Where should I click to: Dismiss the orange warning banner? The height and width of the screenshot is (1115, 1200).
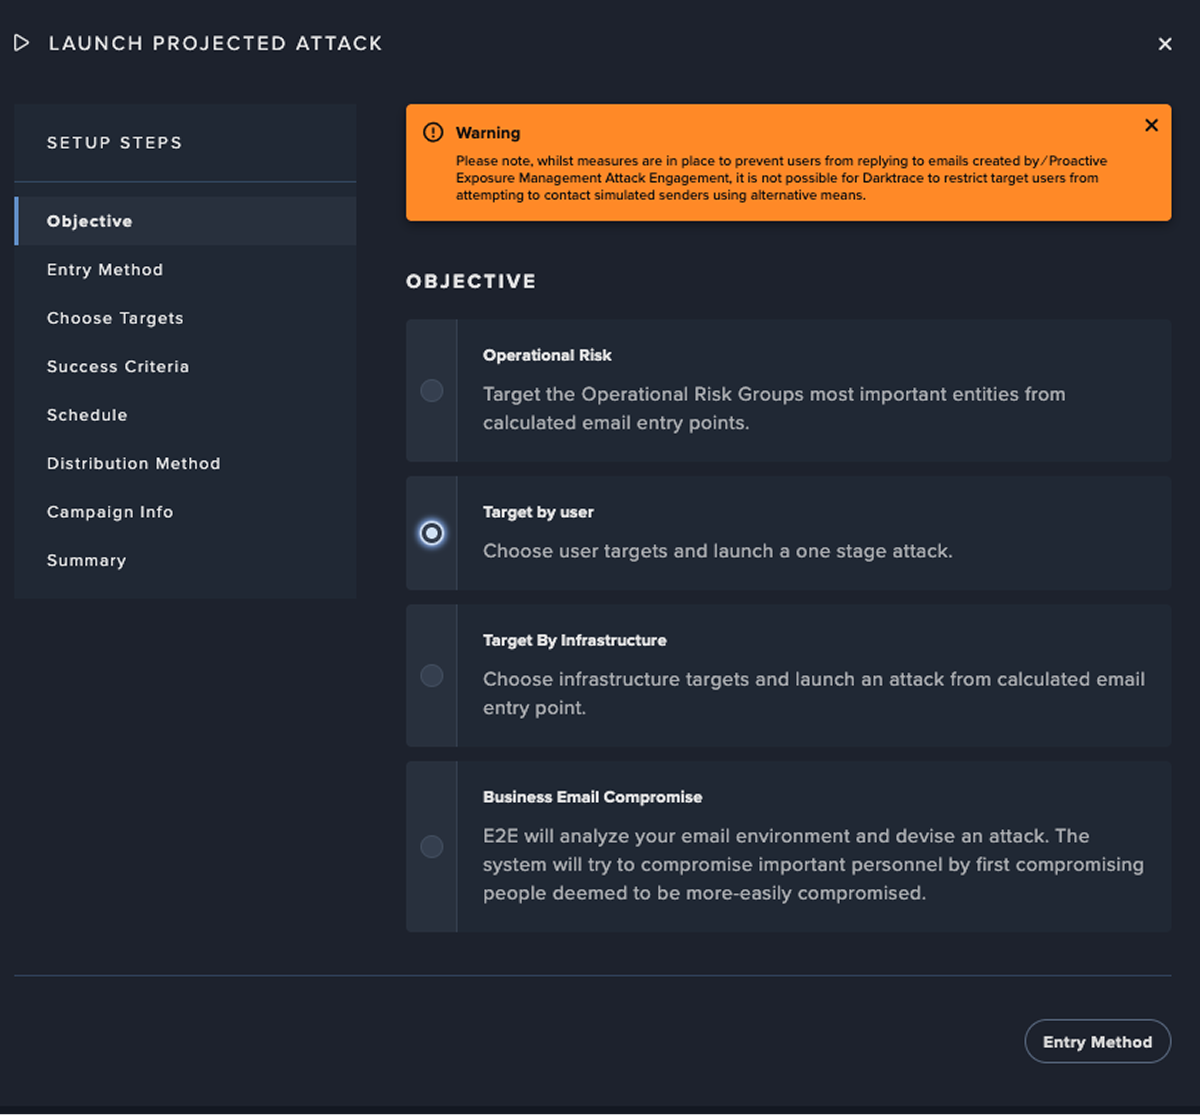1151,126
